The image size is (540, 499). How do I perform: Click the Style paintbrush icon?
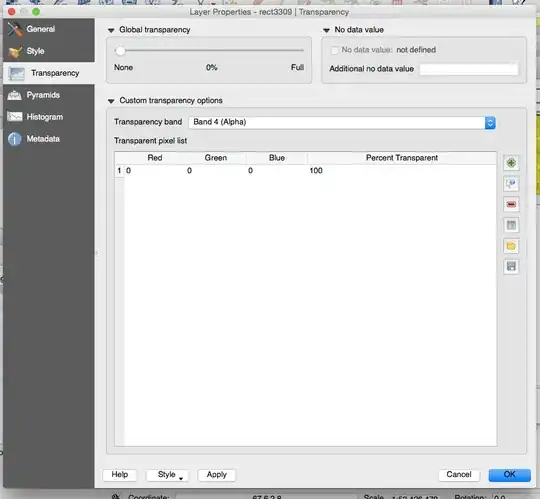click(15, 52)
